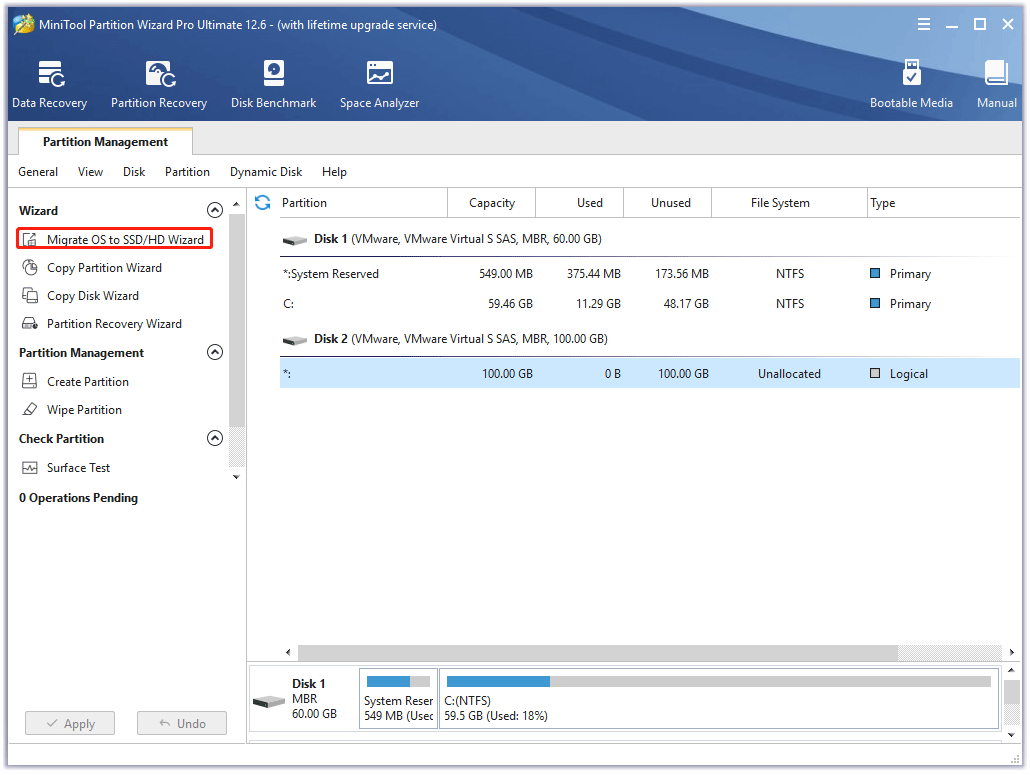Select the Disk 2 header row
This screenshot has width=1030, height=775.
[650, 339]
